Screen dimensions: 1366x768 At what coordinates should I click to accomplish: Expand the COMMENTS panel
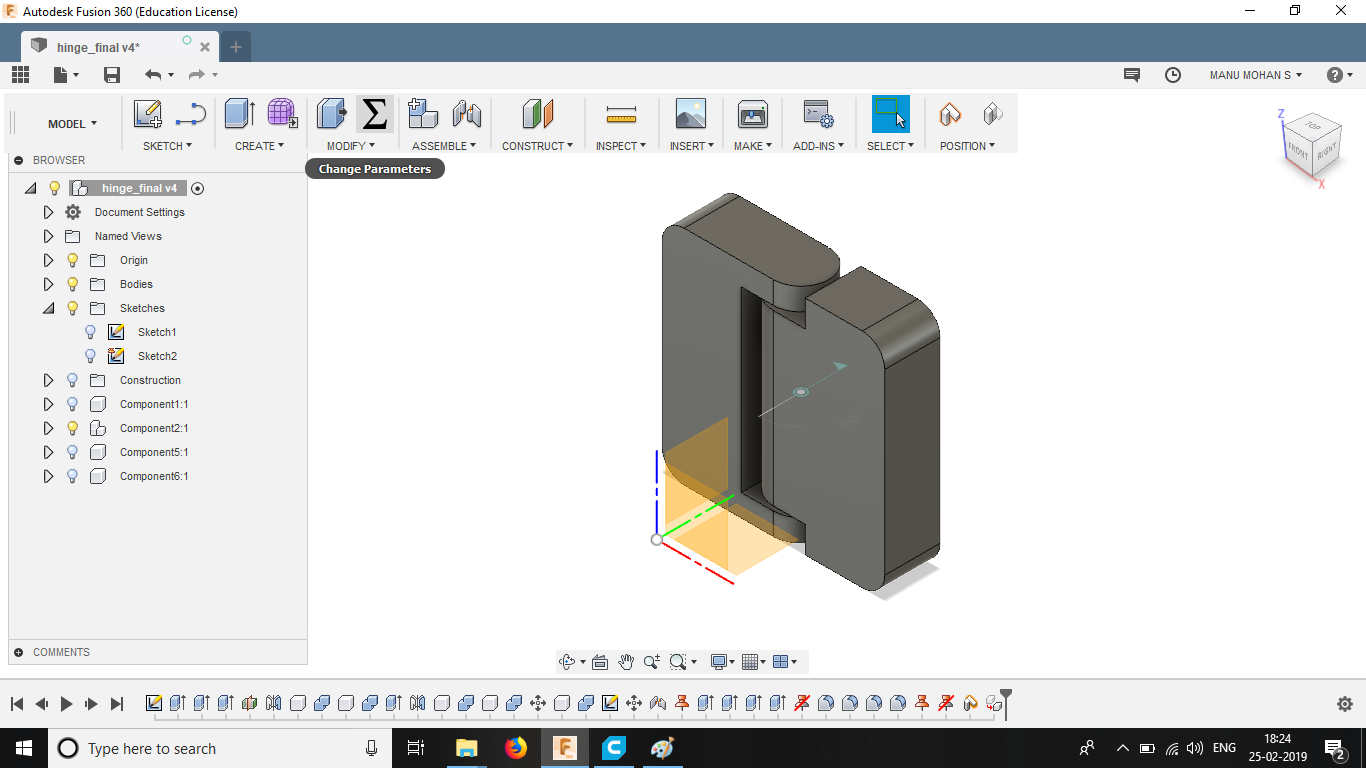pyautogui.click(x=19, y=652)
